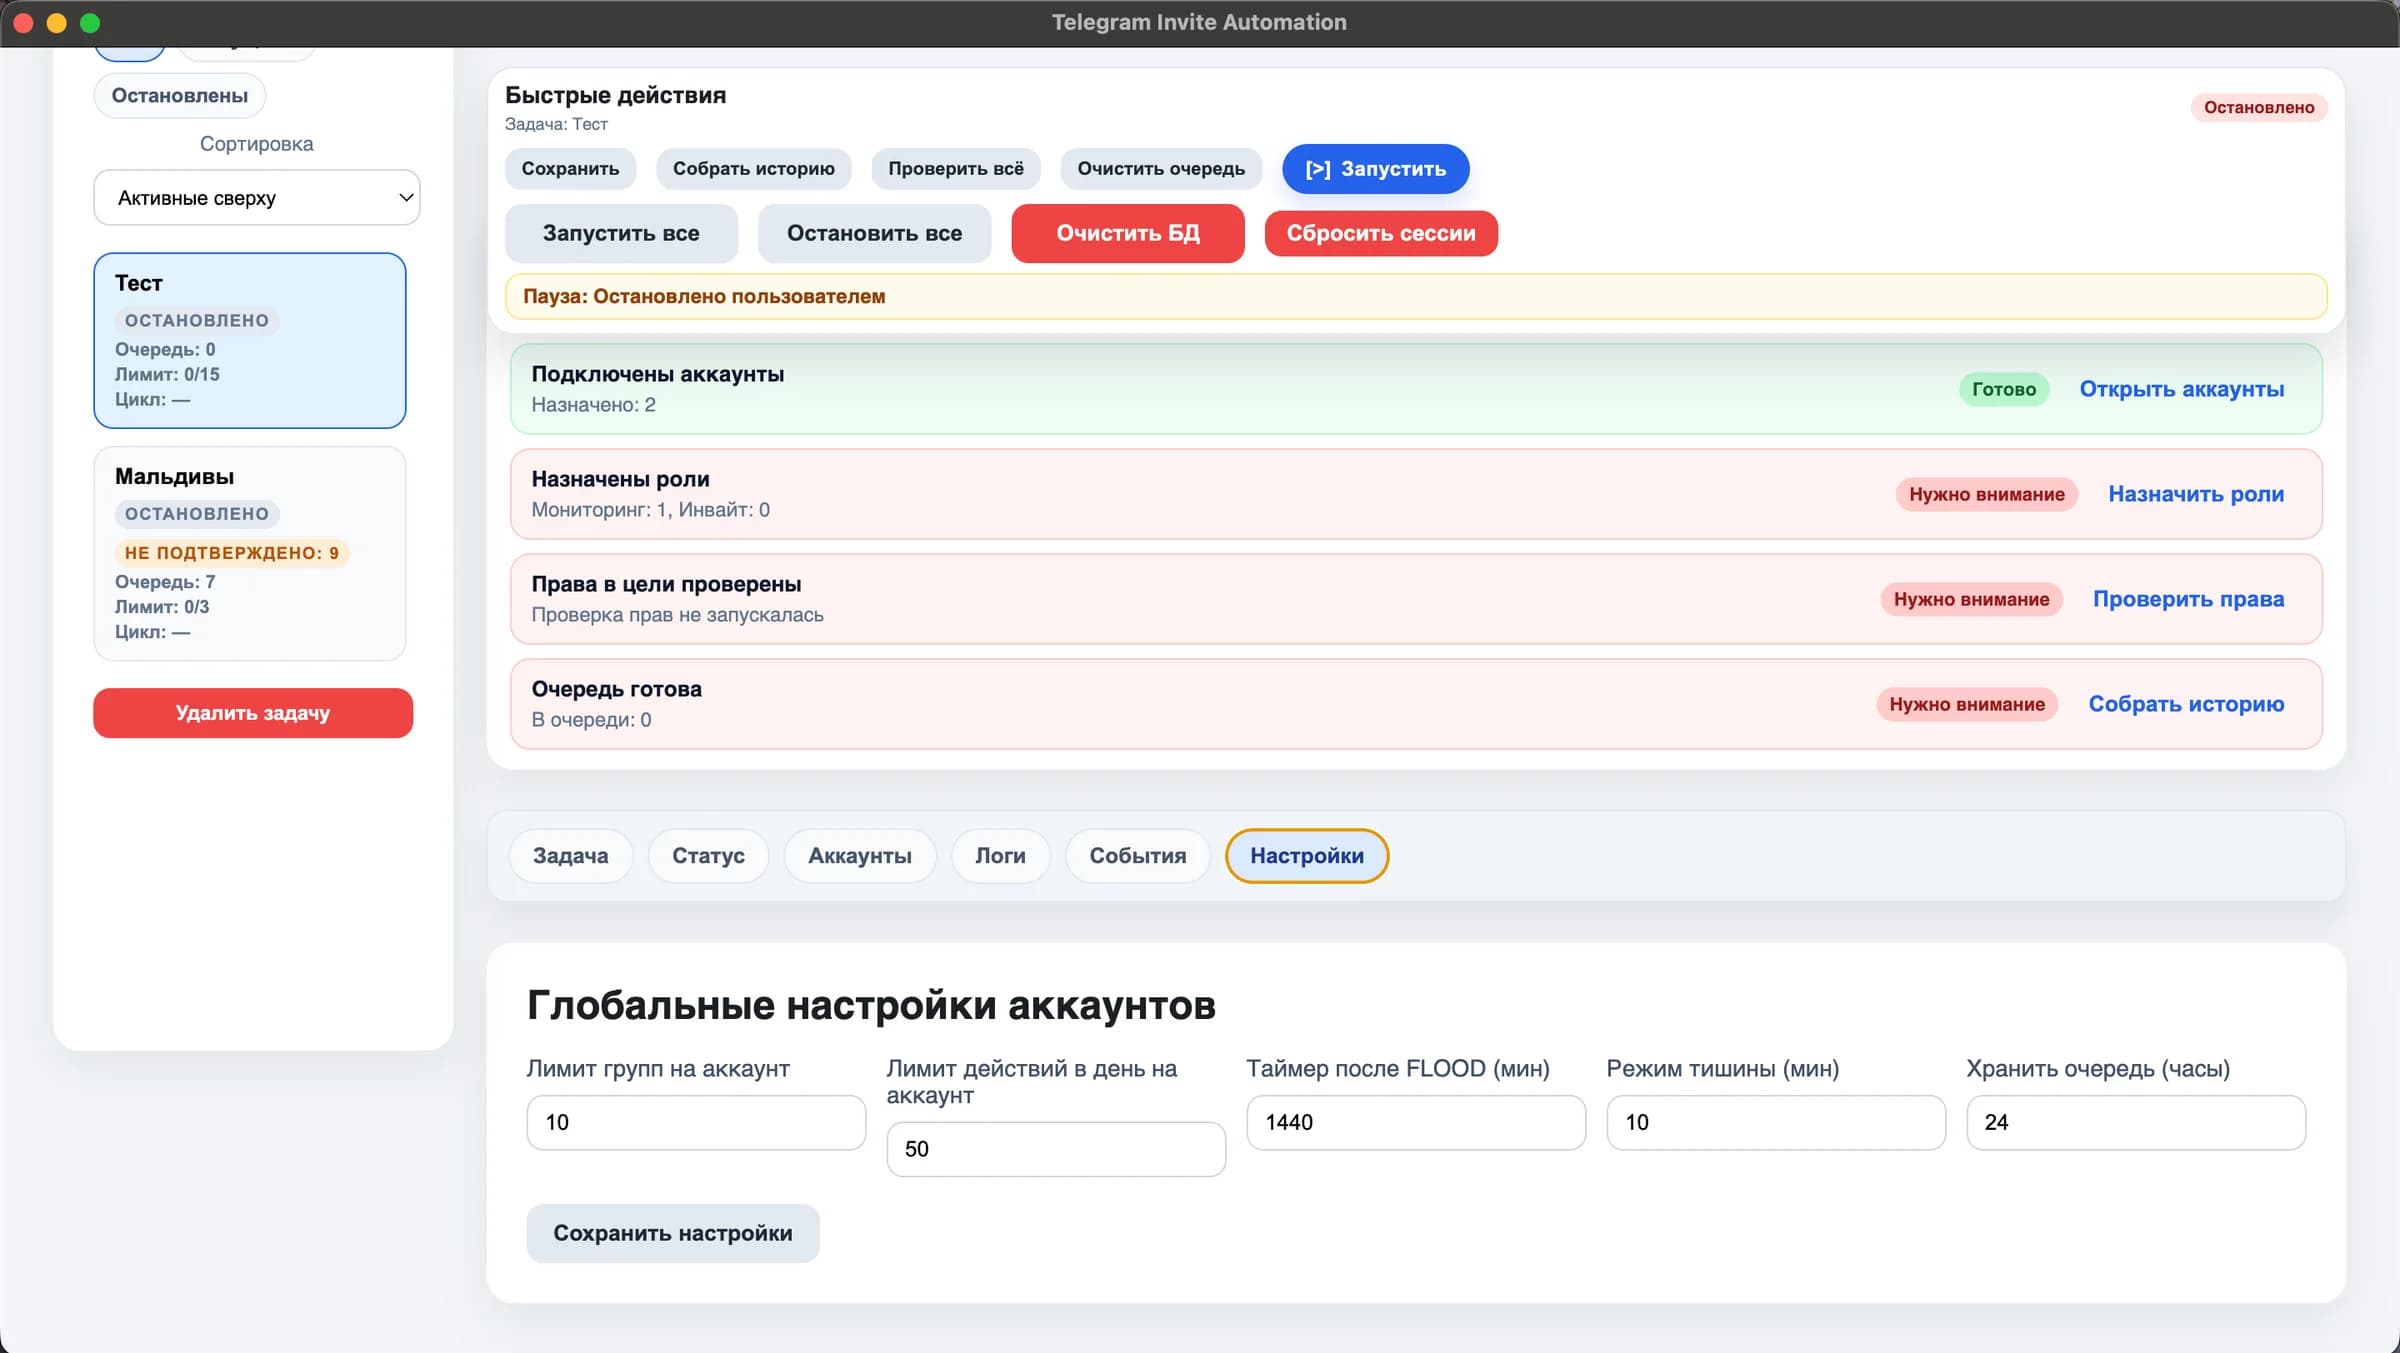
Task: Open the Открыть аккаунты link
Action: [2182, 389]
